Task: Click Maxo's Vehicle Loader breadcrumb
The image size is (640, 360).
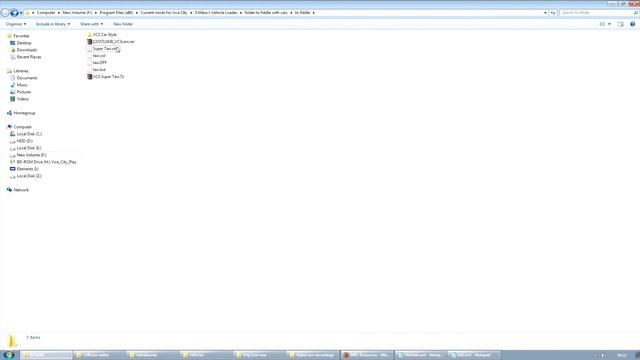Action: 216,13
